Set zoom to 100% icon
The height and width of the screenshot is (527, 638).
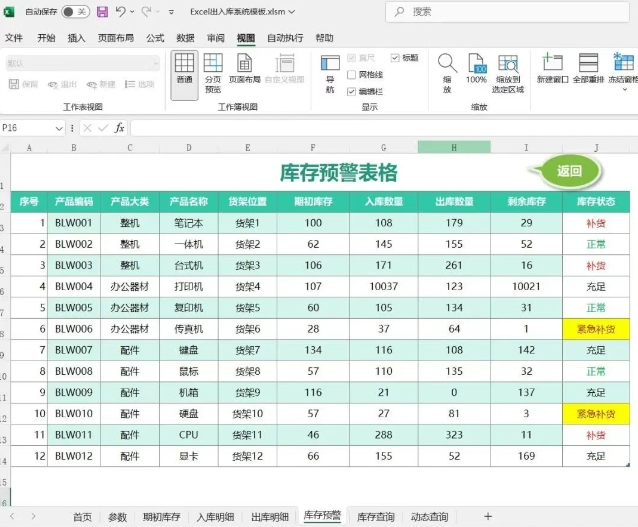[476, 68]
